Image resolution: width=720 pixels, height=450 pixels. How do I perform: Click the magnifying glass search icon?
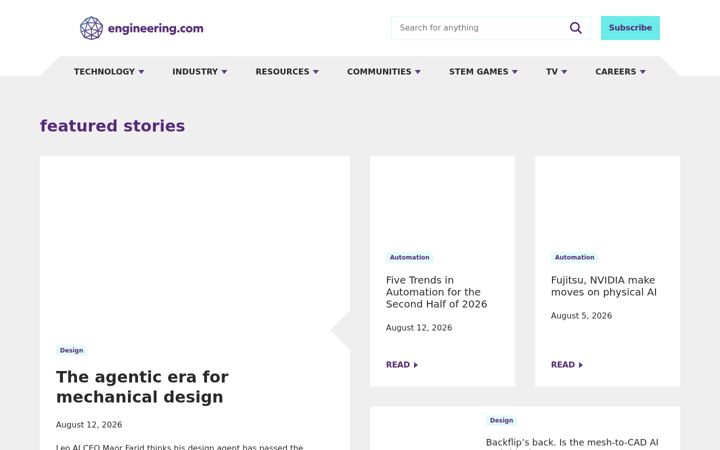click(576, 28)
